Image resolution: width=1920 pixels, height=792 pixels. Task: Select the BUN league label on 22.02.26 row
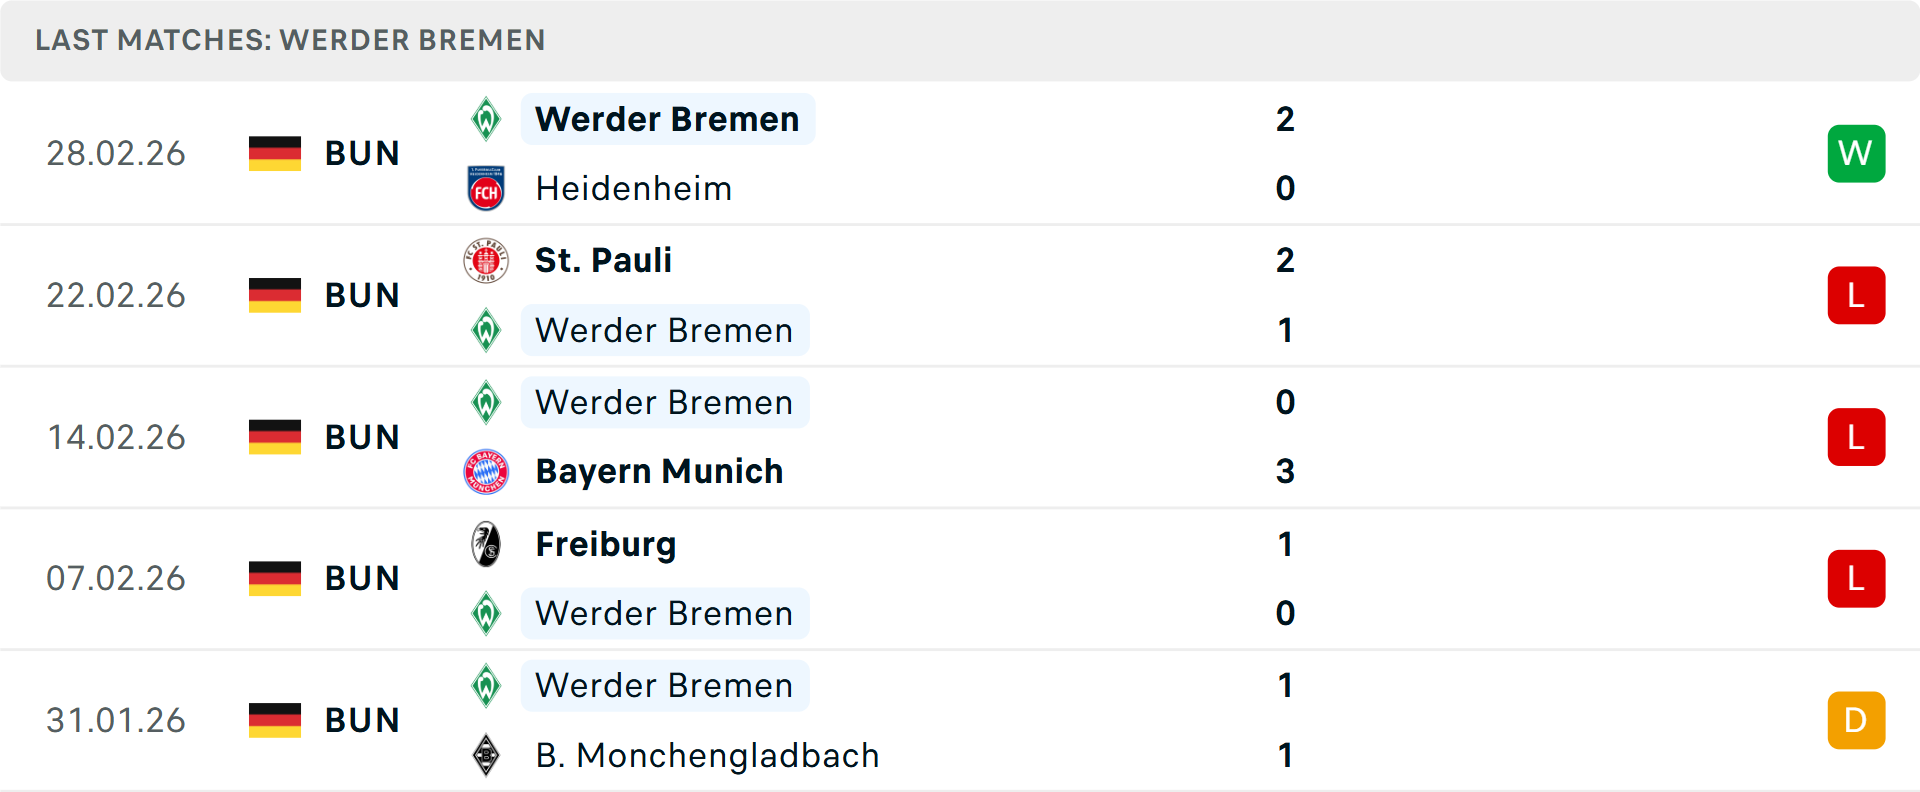362,295
